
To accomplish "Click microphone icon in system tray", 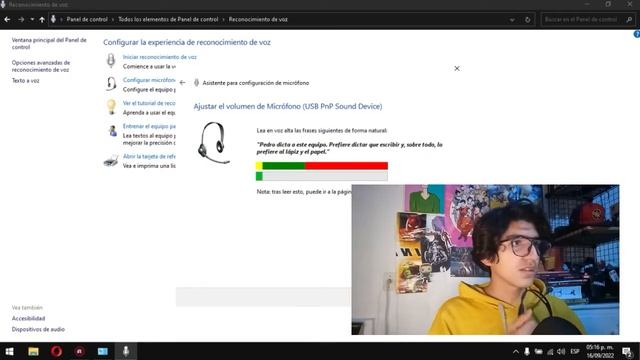I will [527, 351].
